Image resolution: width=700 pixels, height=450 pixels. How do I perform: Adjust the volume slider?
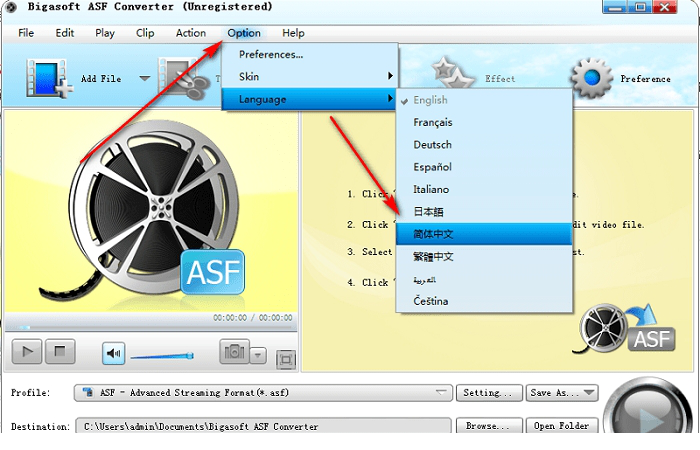(162, 355)
